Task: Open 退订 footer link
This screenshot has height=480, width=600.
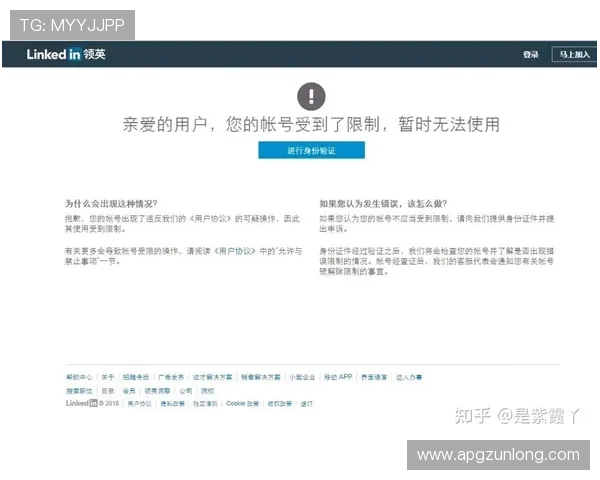Action: pyautogui.click(x=307, y=404)
